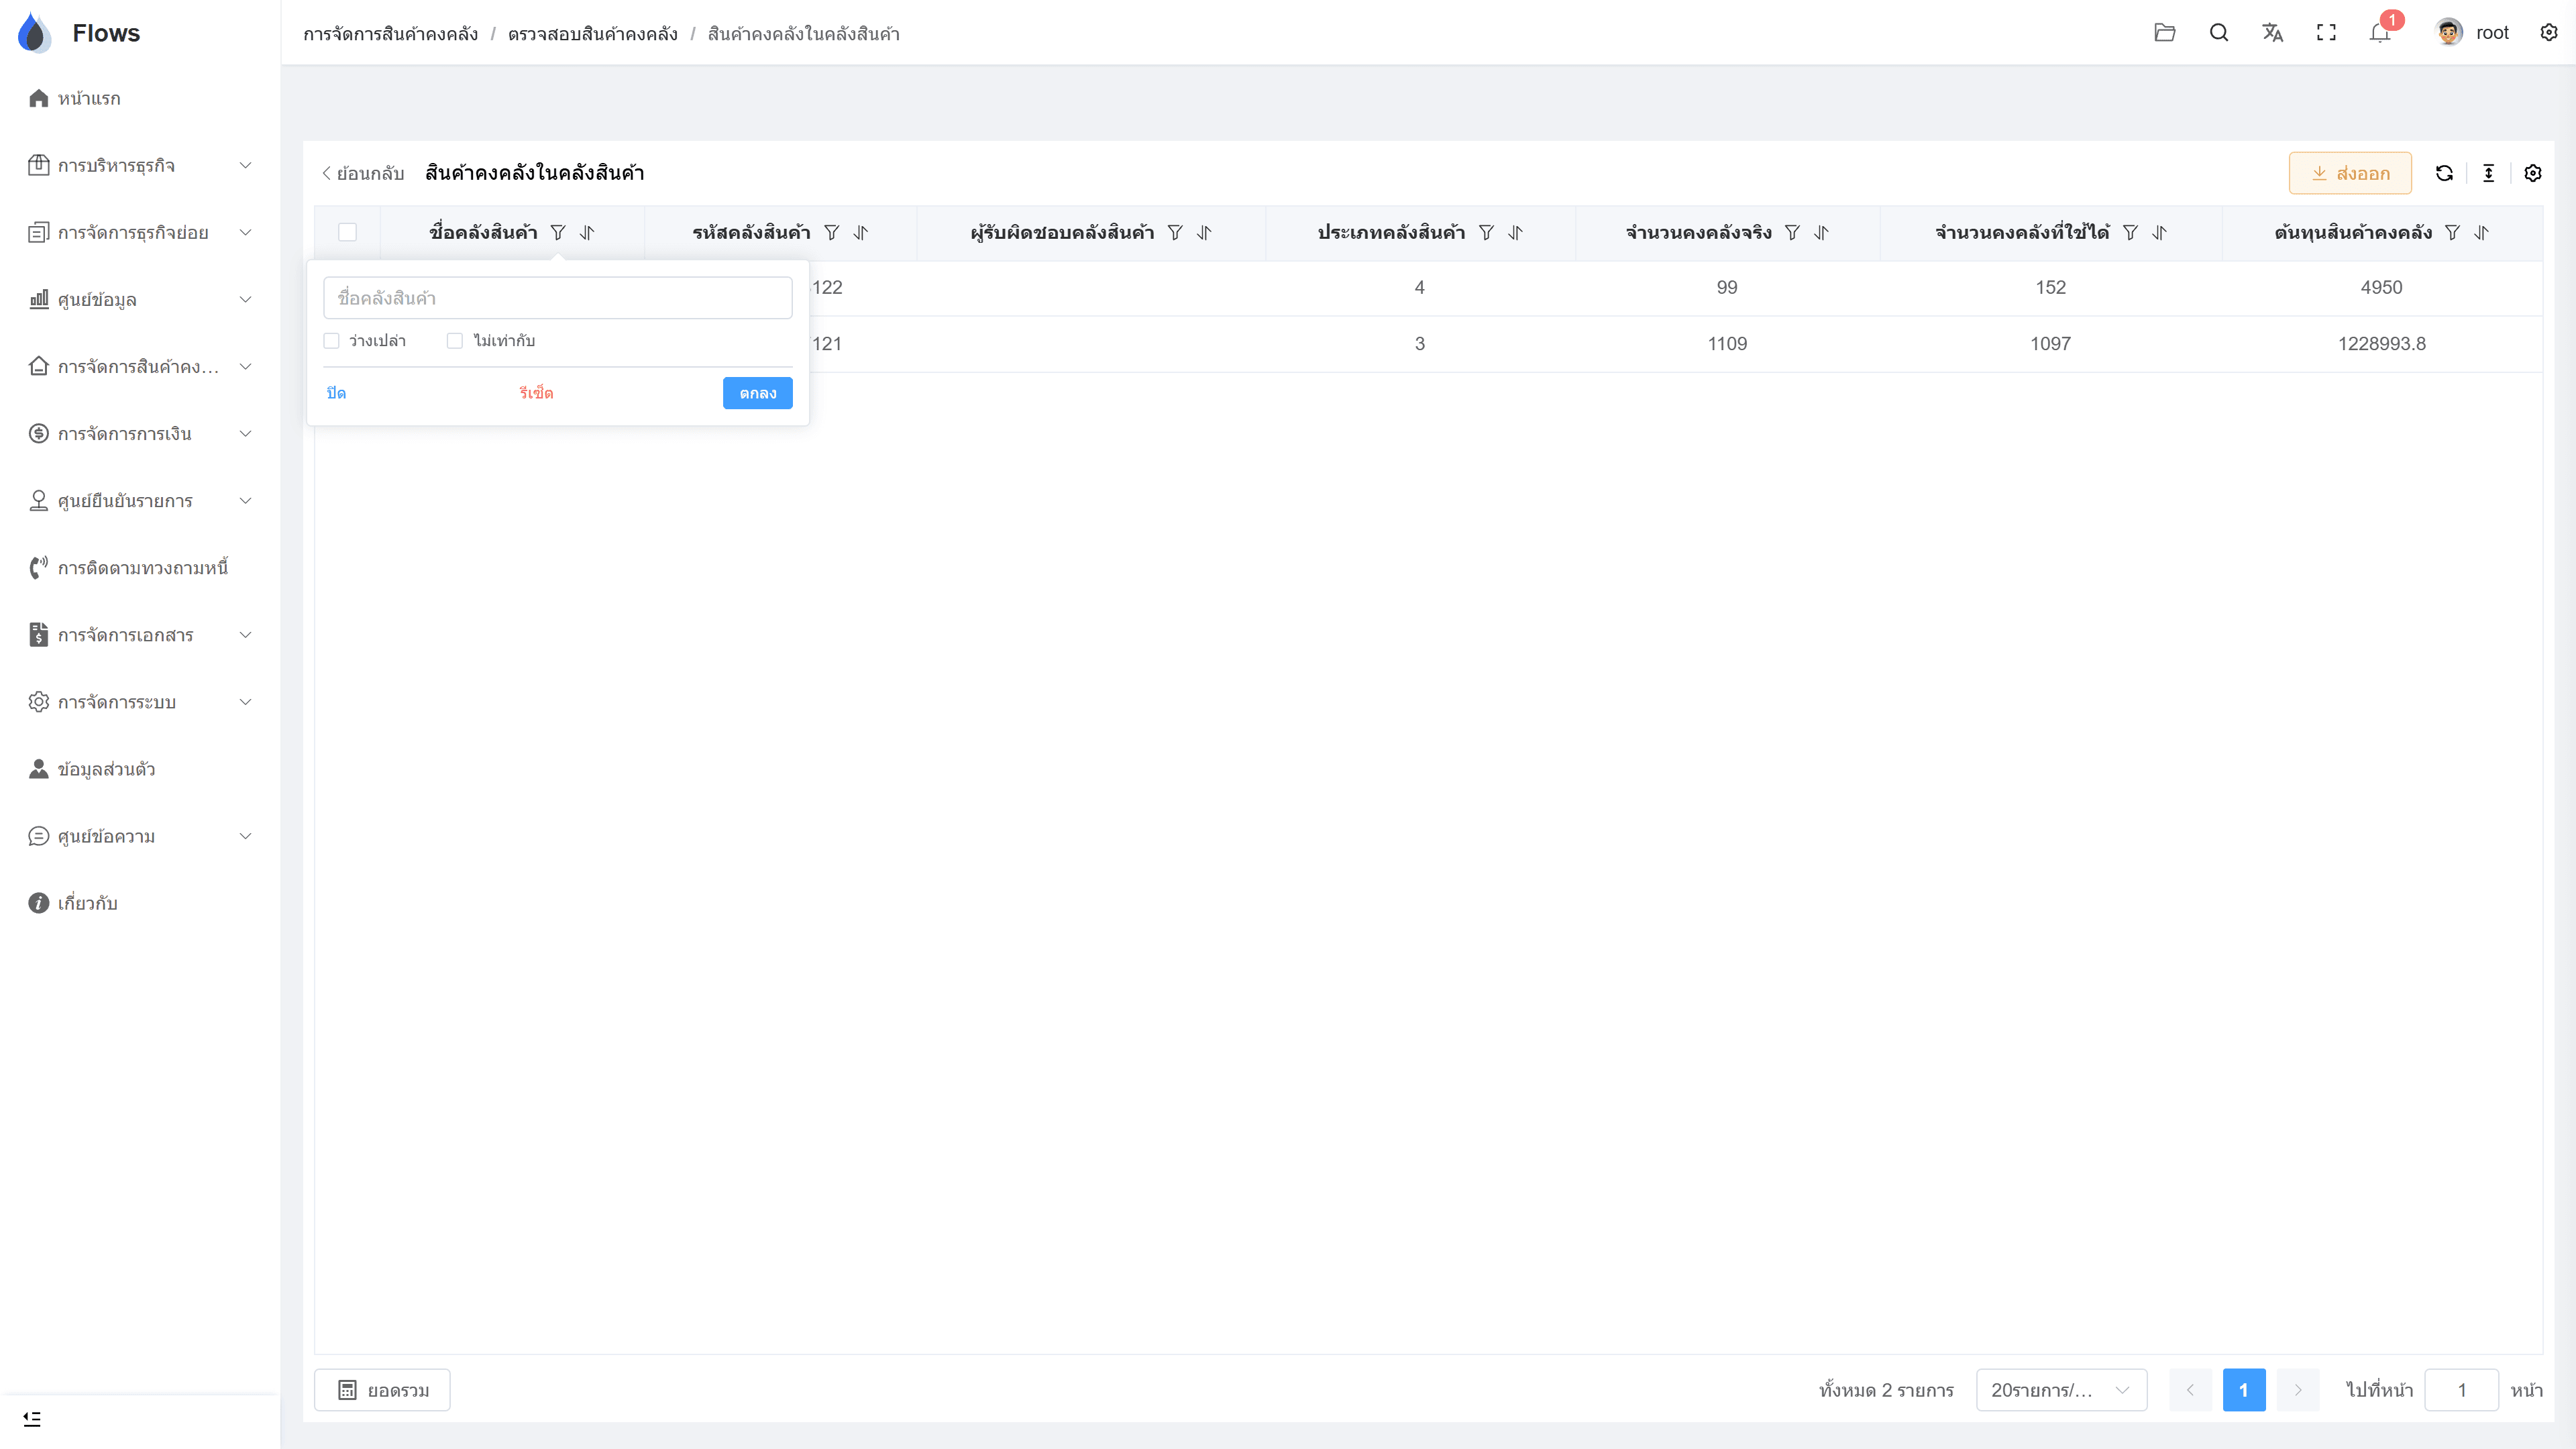Expand การจัดการธุรกิจย่อย sidebar menu

[140, 233]
